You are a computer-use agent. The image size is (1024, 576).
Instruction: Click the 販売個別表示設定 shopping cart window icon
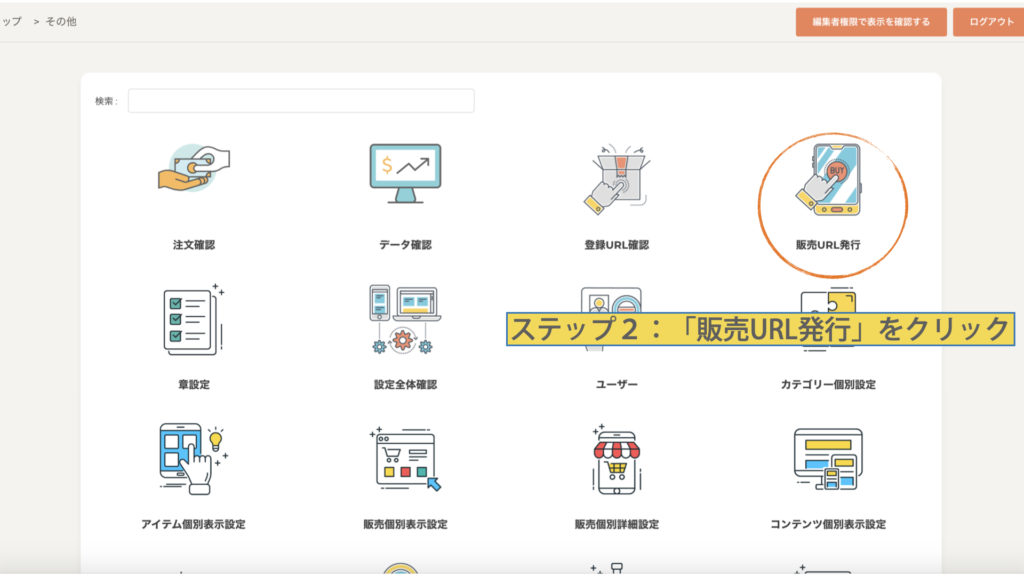405,458
